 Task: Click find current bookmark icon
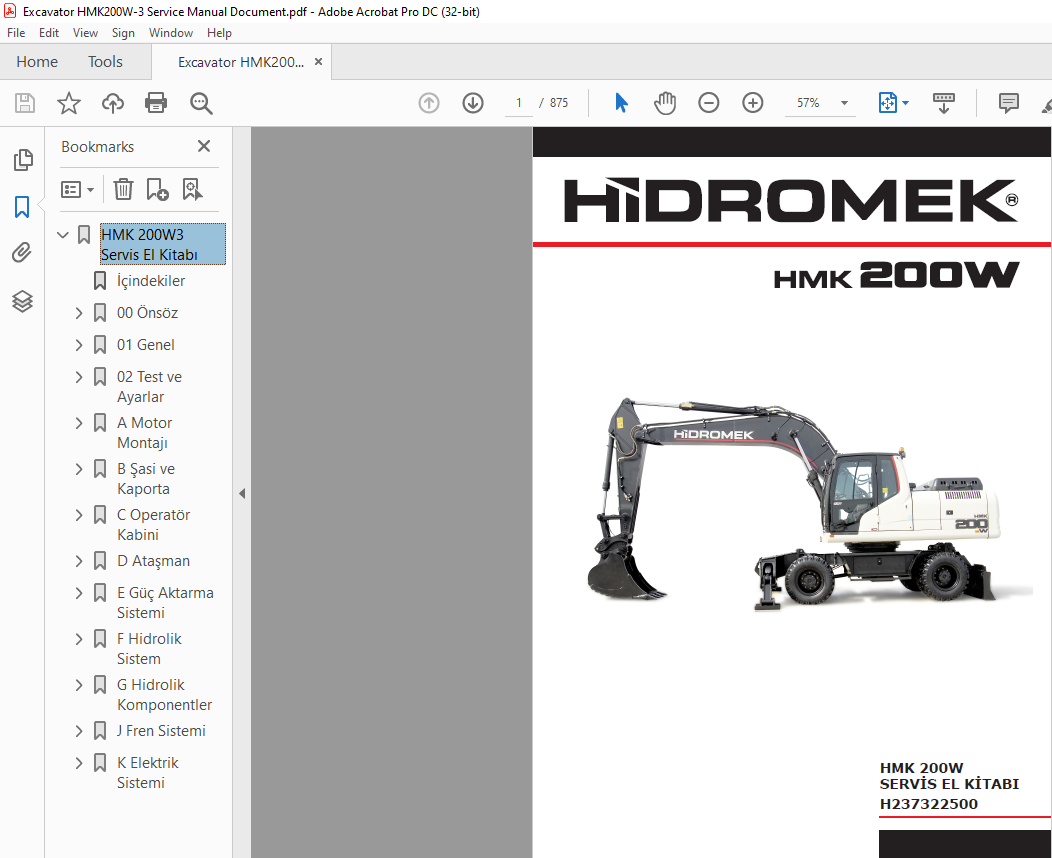(193, 190)
